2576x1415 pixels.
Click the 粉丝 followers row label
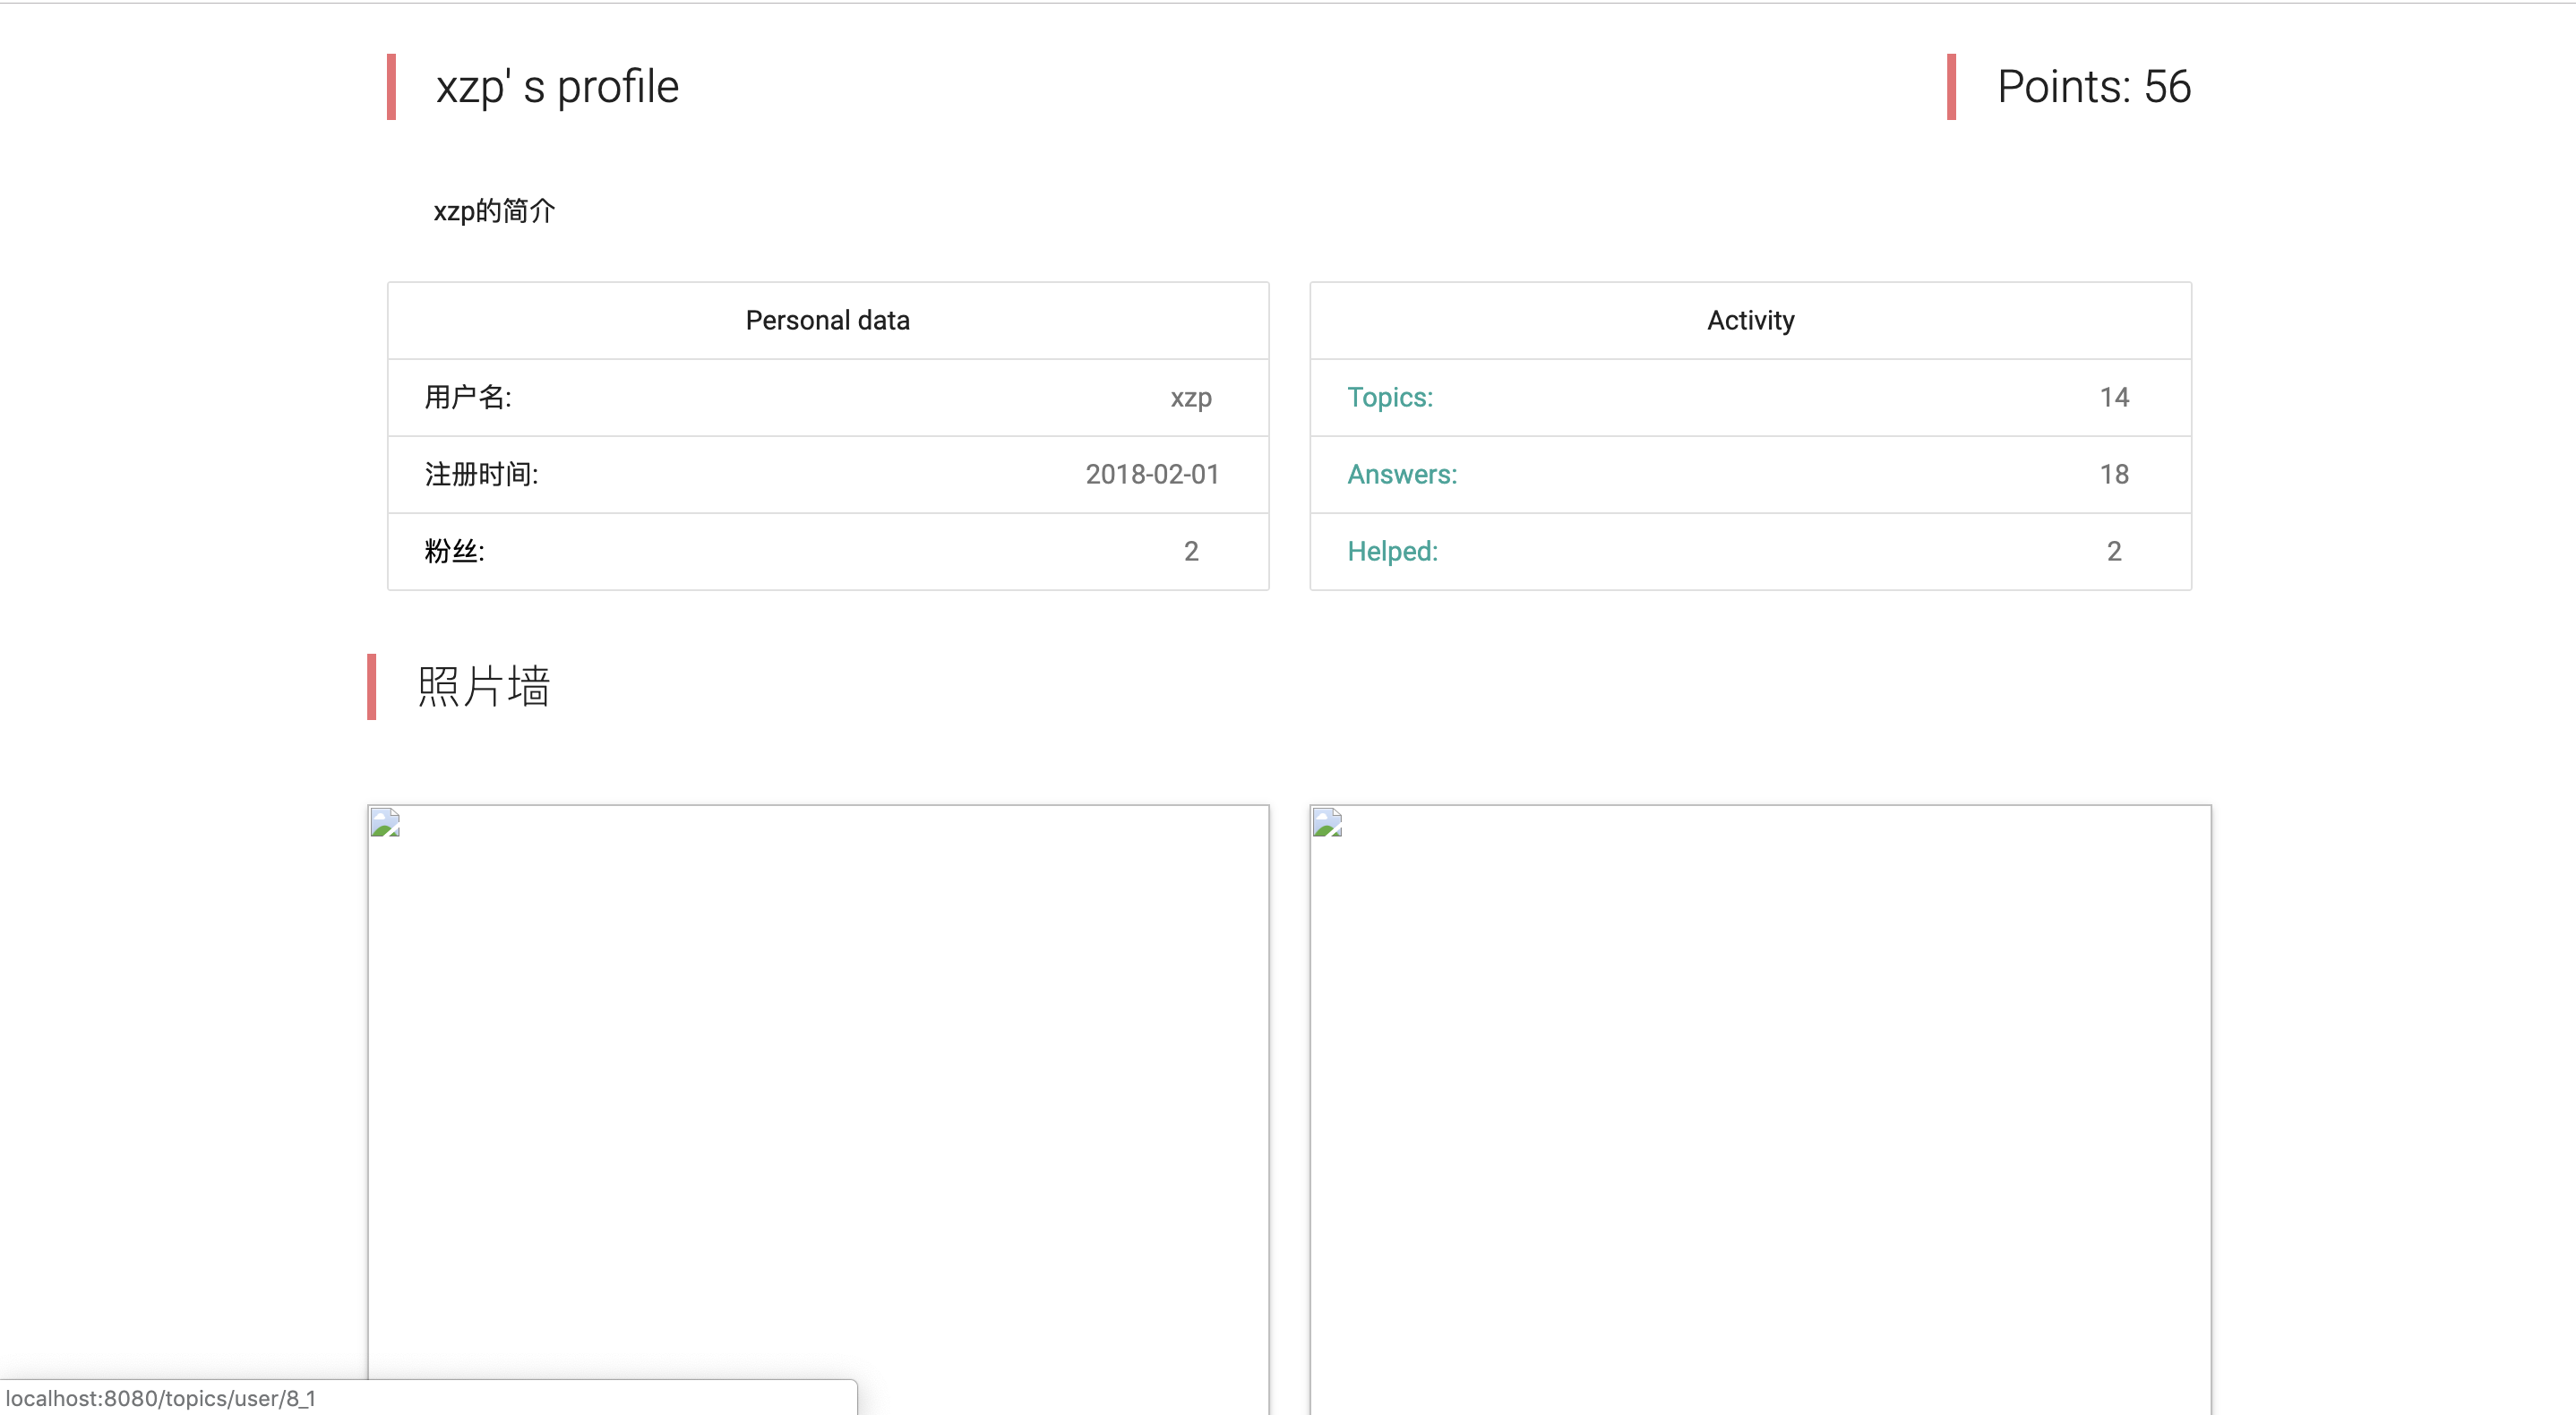pos(454,552)
